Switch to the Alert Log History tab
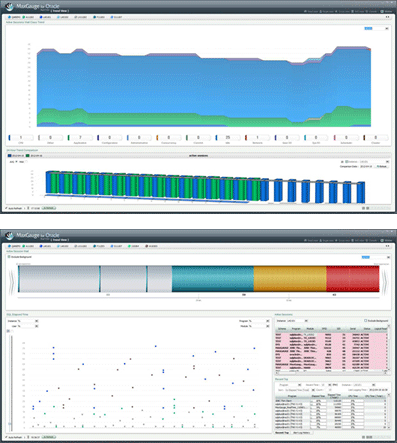This screenshot has height=443, width=397. (302, 432)
